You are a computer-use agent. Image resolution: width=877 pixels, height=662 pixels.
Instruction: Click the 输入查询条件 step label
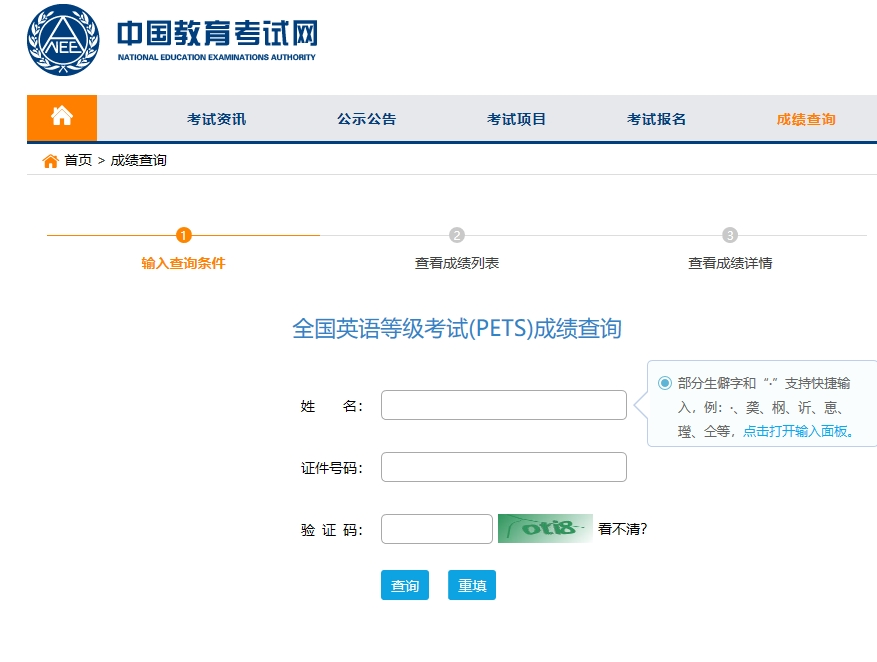[183, 263]
